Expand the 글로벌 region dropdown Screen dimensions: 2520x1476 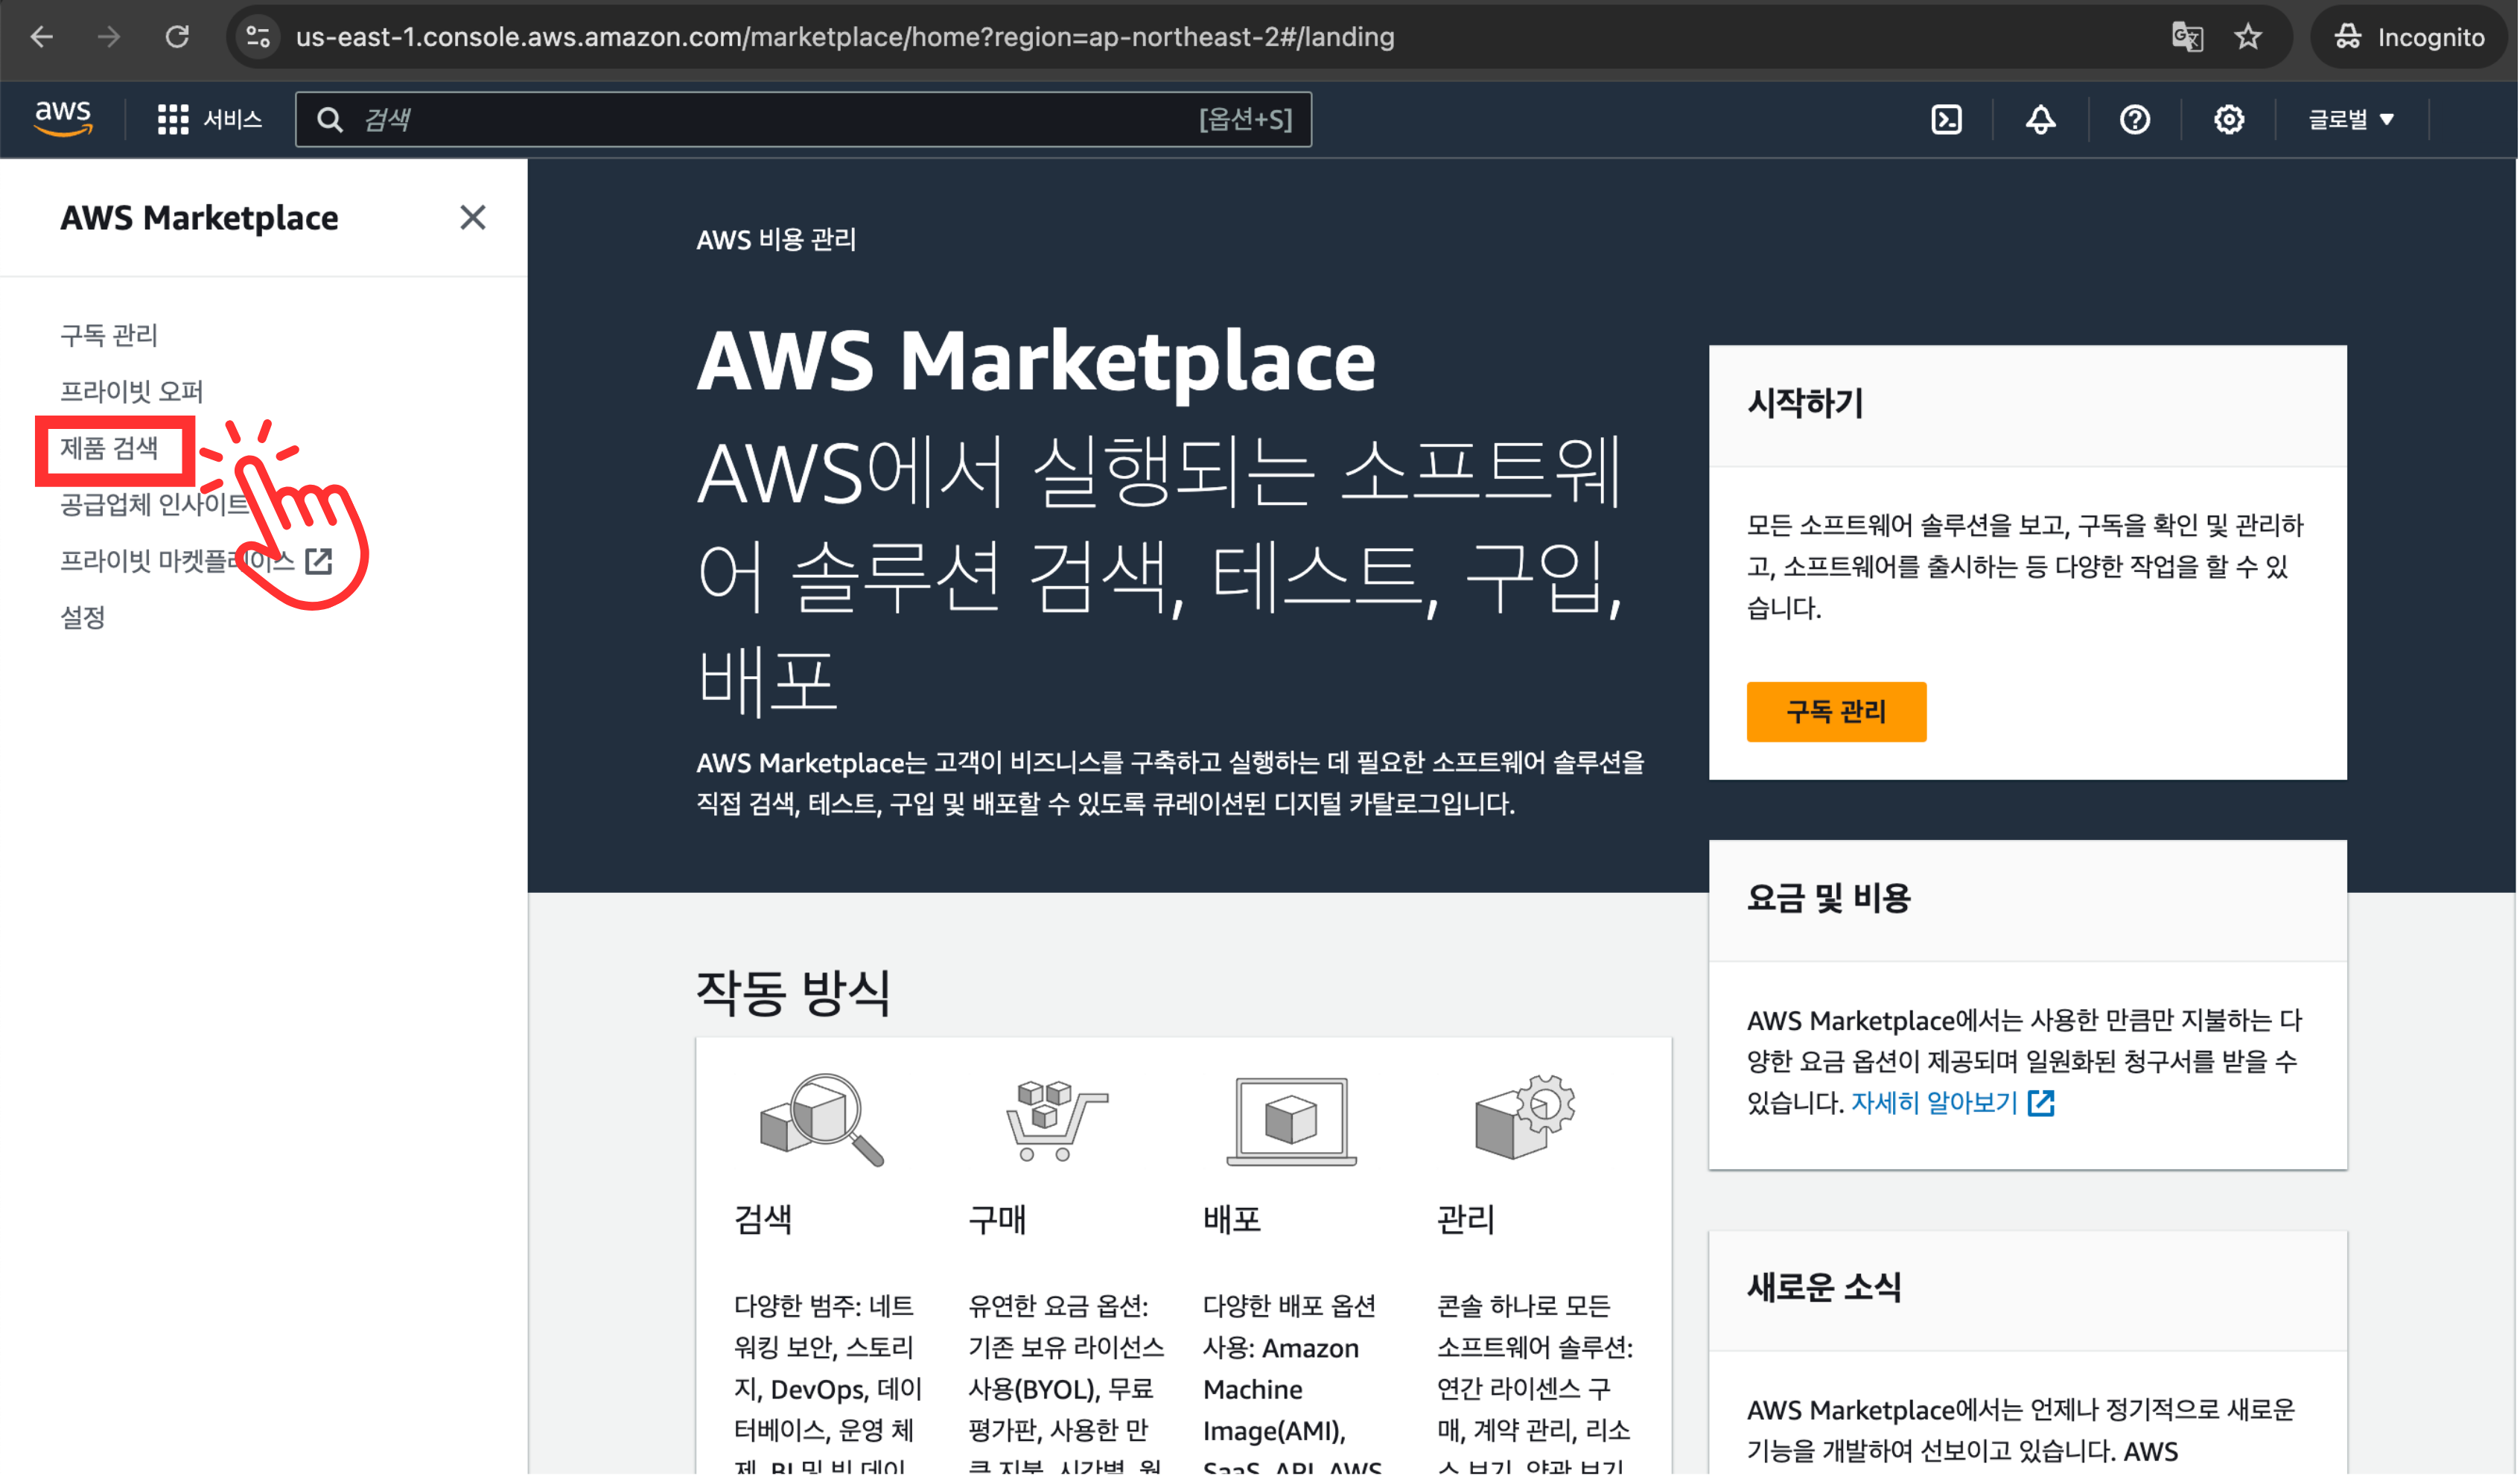click(2350, 120)
